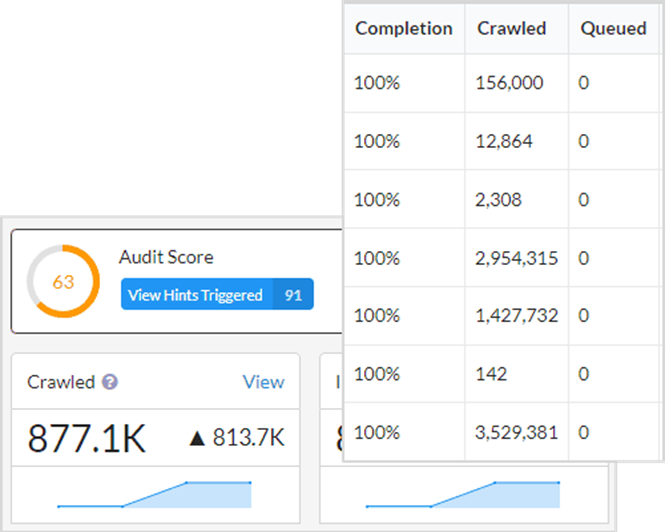The image size is (665, 532).
Task: Click the 1,427,732 crawled cell
Action: pyautogui.click(x=516, y=316)
